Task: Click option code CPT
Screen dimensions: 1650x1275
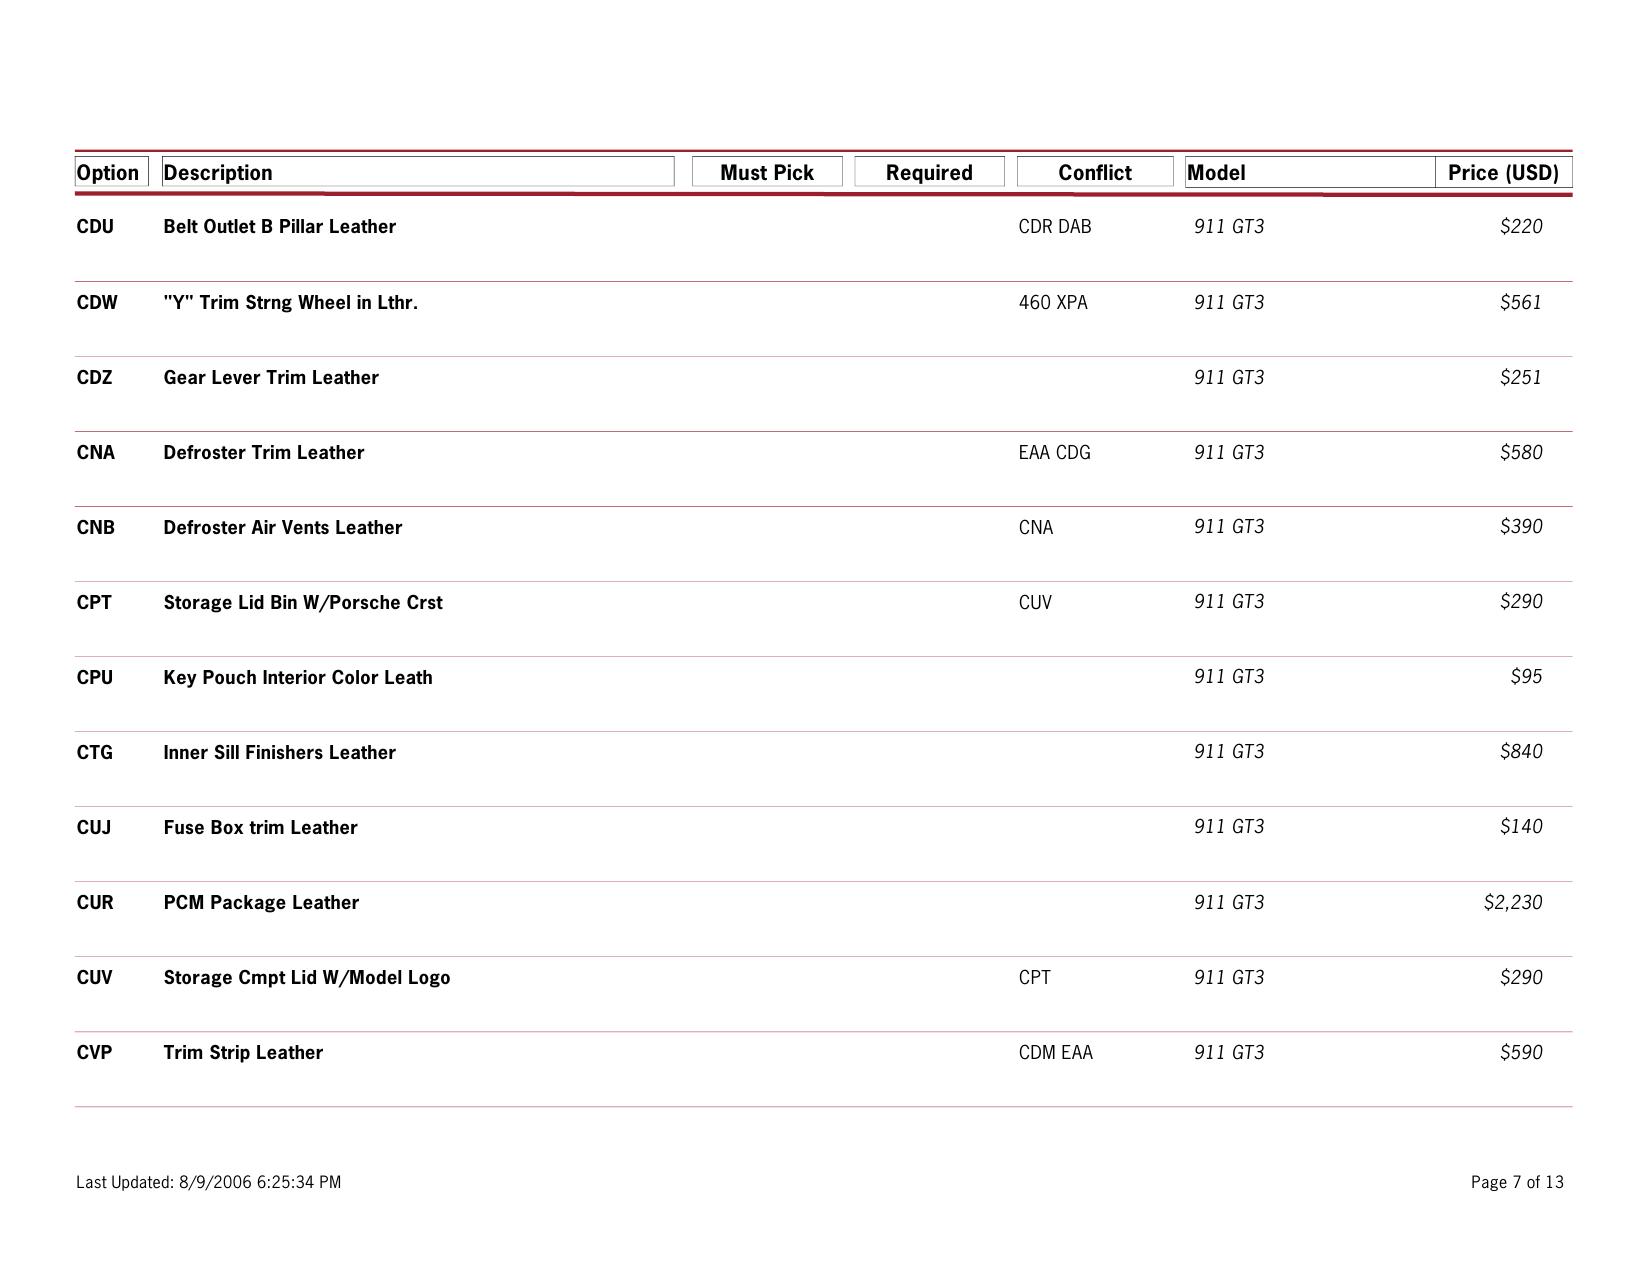Action: click(94, 603)
